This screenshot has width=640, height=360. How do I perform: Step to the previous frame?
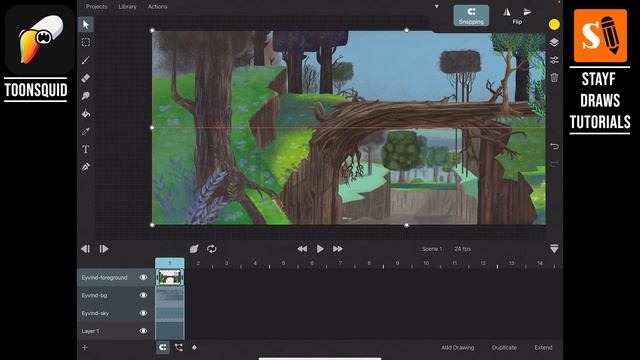[85, 249]
